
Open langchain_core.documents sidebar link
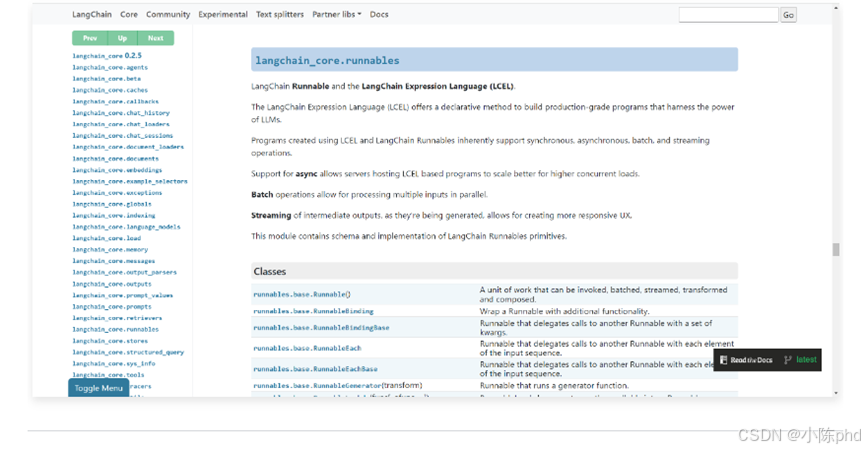pyautogui.click(x=115, y=158)
